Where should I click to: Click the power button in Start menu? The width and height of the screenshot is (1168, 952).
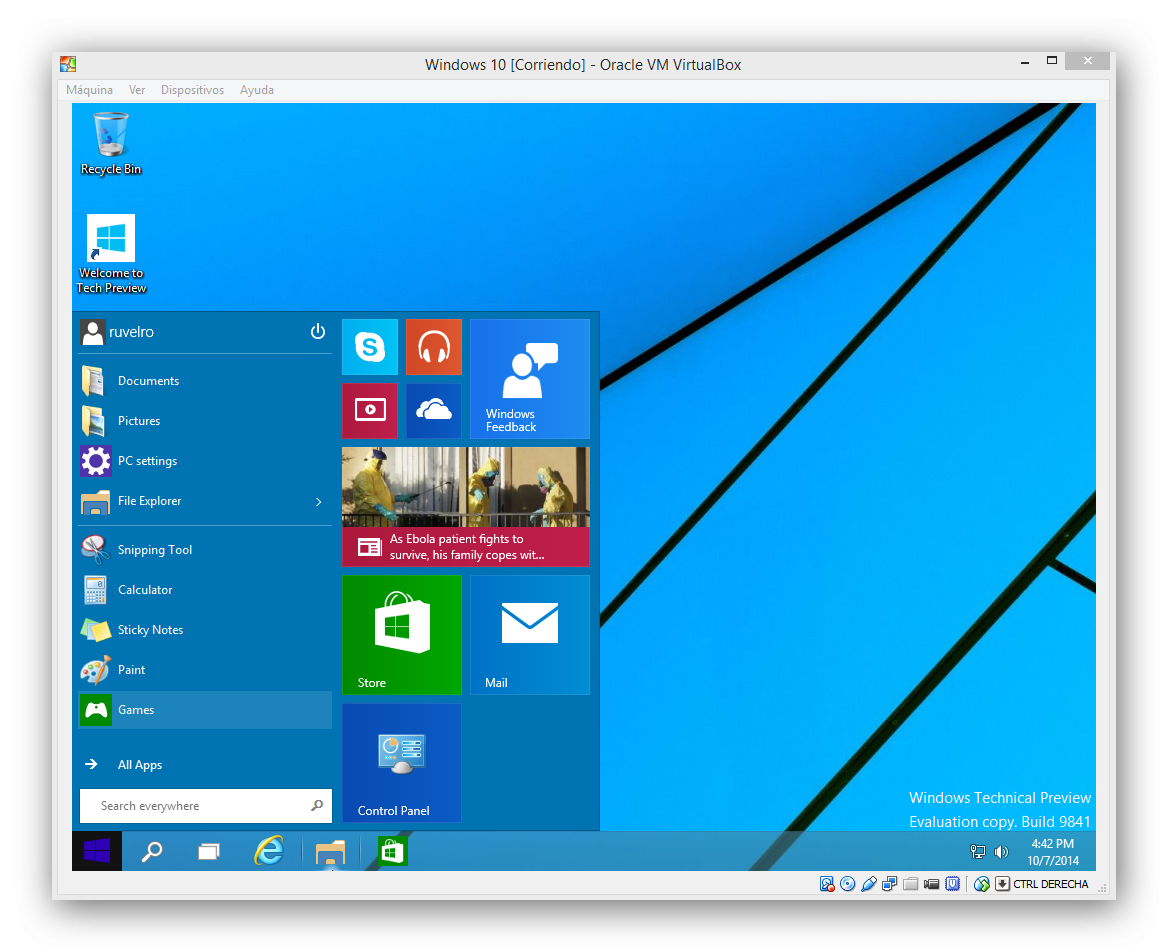318,331
